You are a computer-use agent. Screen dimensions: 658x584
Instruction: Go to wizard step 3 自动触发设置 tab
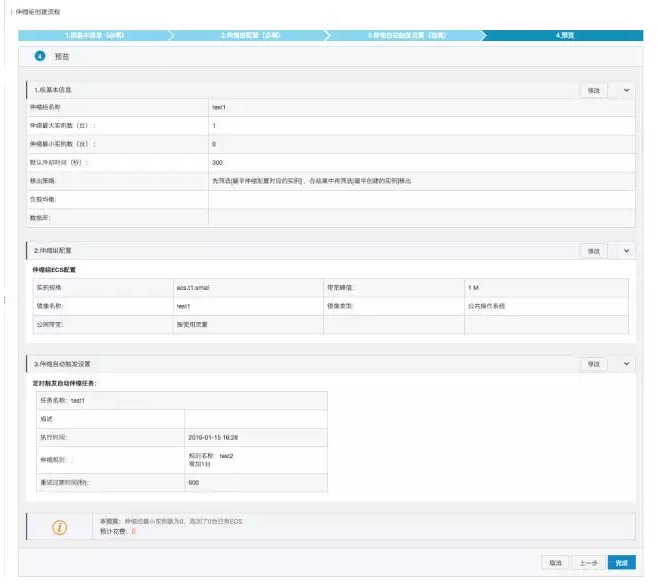tap(404, 35)
